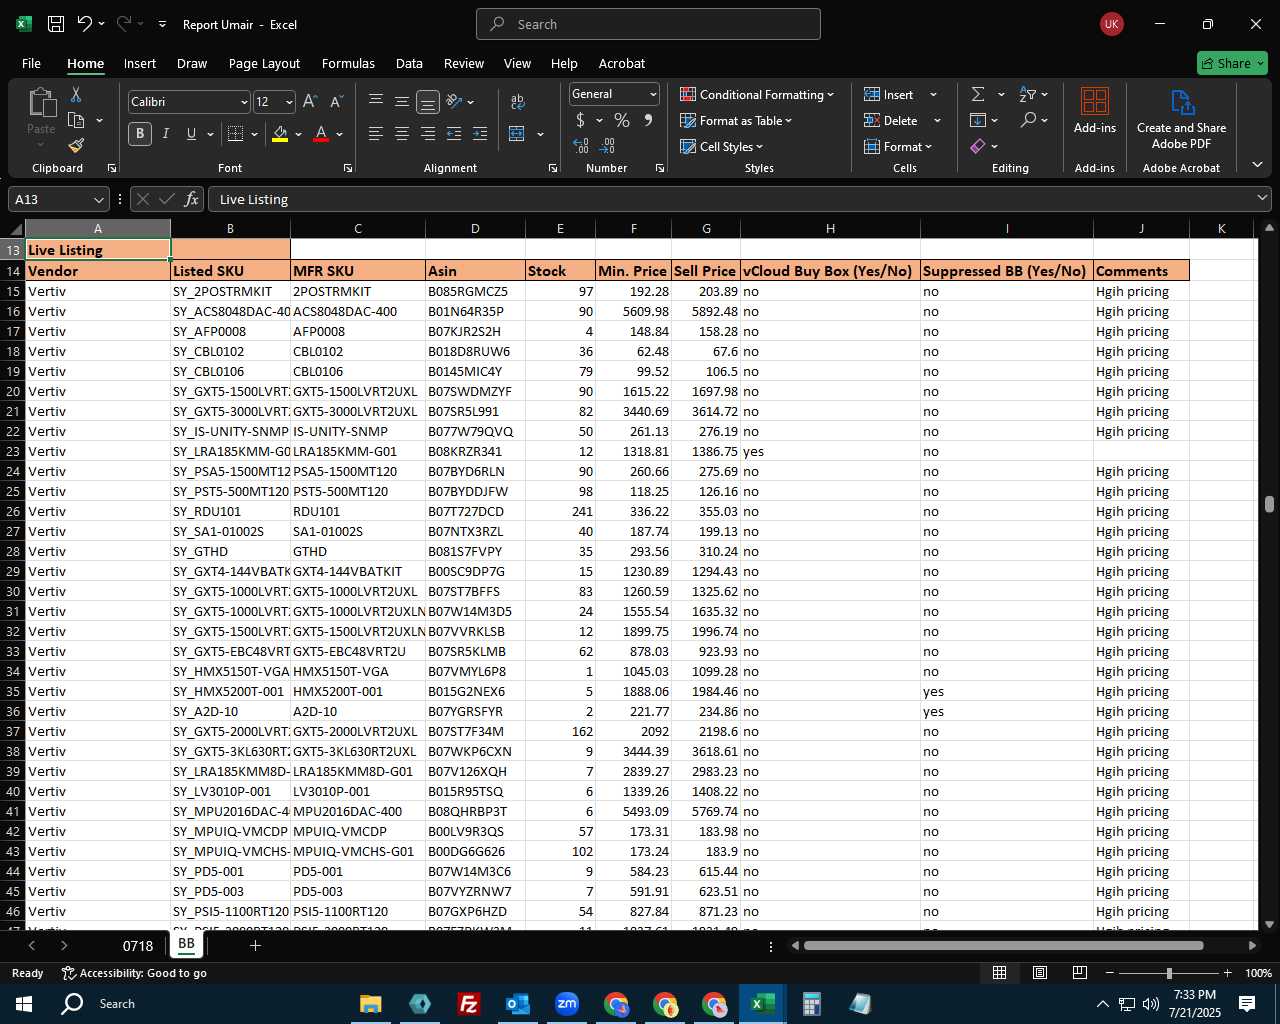Screen dimensions: 1280x1024
Task: Click the Percent Style icon
Action: pyautogui.click(x=622, y=120)
